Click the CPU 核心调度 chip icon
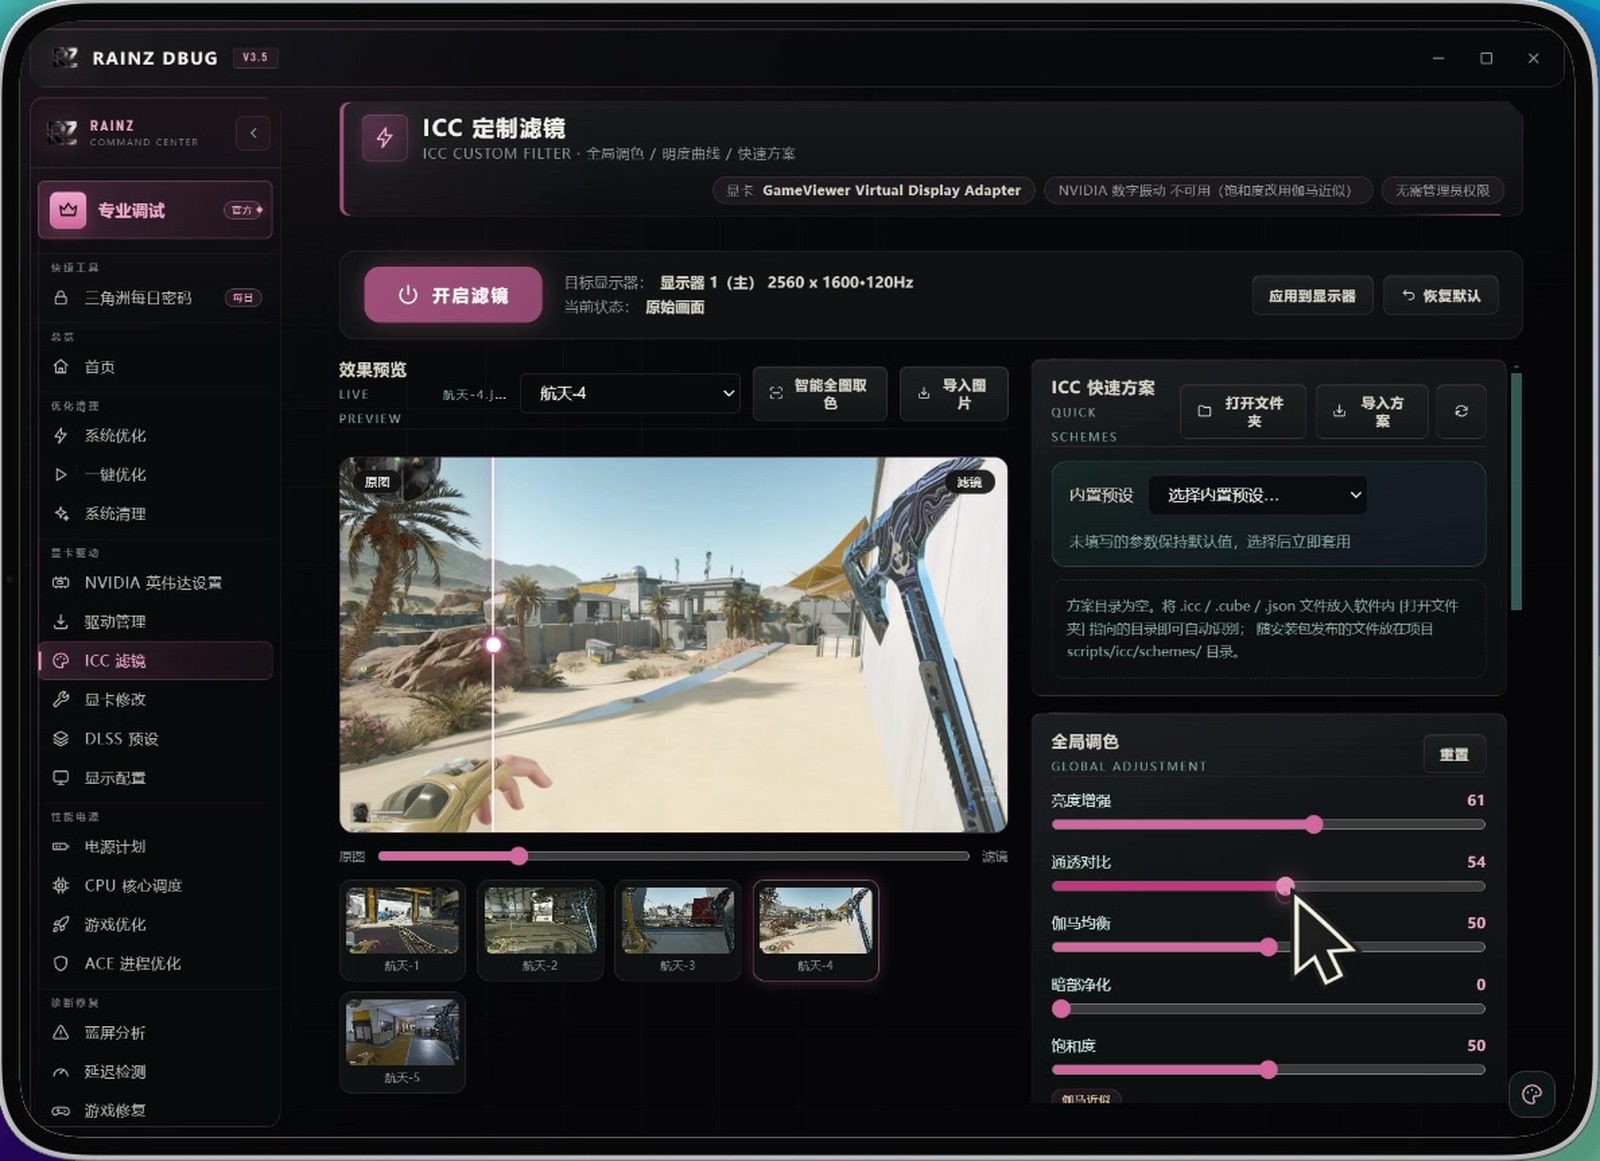This screenshot has width=1600, height=1161. point(61,886)
